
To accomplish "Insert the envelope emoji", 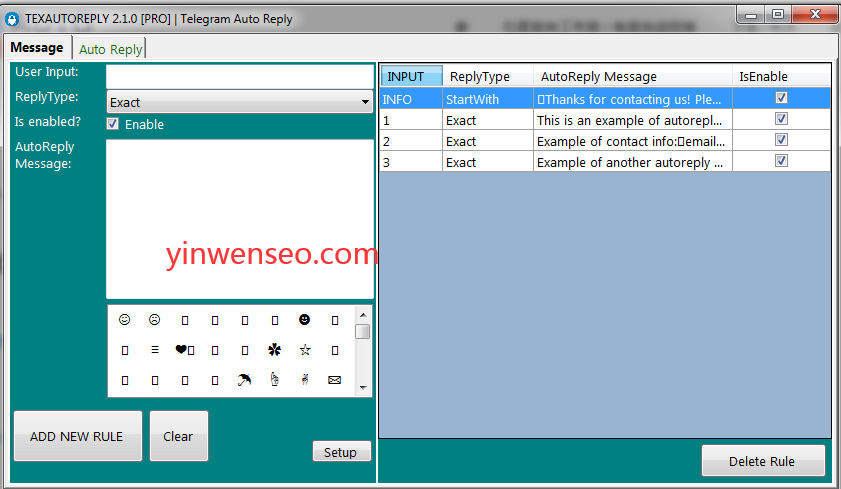I will click(334, 380).
